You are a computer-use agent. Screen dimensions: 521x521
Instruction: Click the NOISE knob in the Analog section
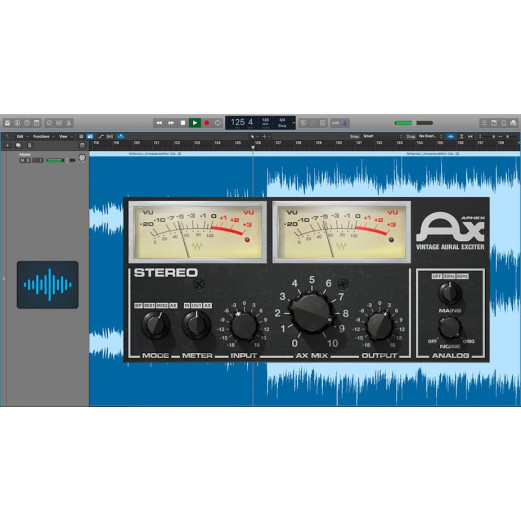click(x=450, y=327)
